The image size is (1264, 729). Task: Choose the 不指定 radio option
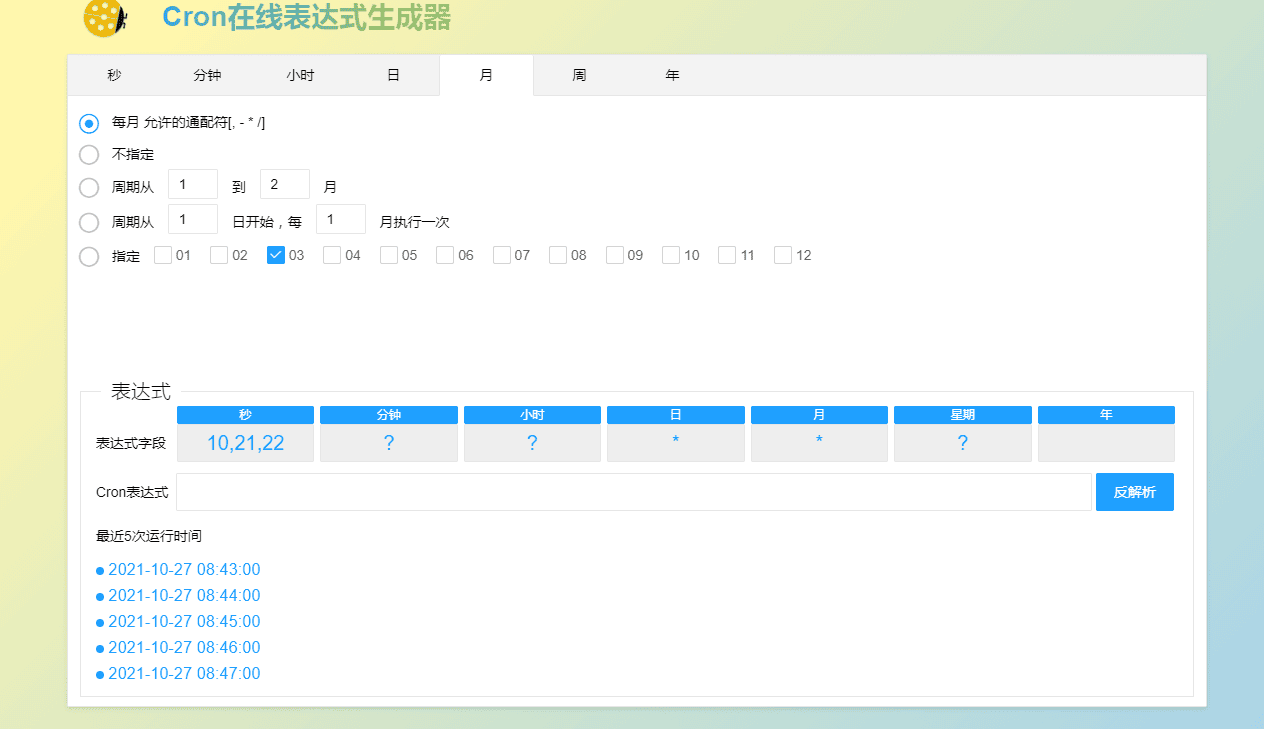click(89, 155)
